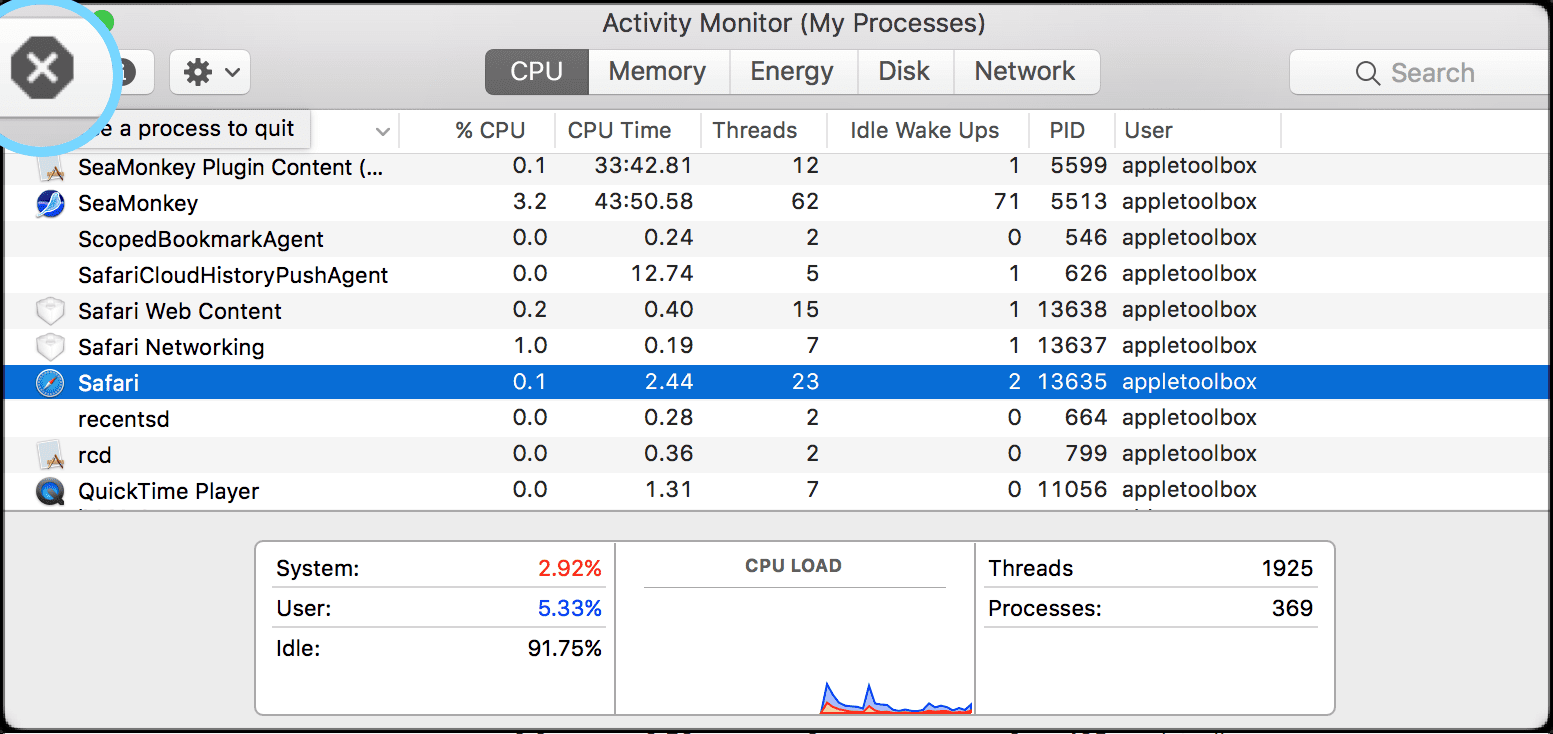
Task: Sort by the CPU Time column header
Action: click(x=619, y=131)
